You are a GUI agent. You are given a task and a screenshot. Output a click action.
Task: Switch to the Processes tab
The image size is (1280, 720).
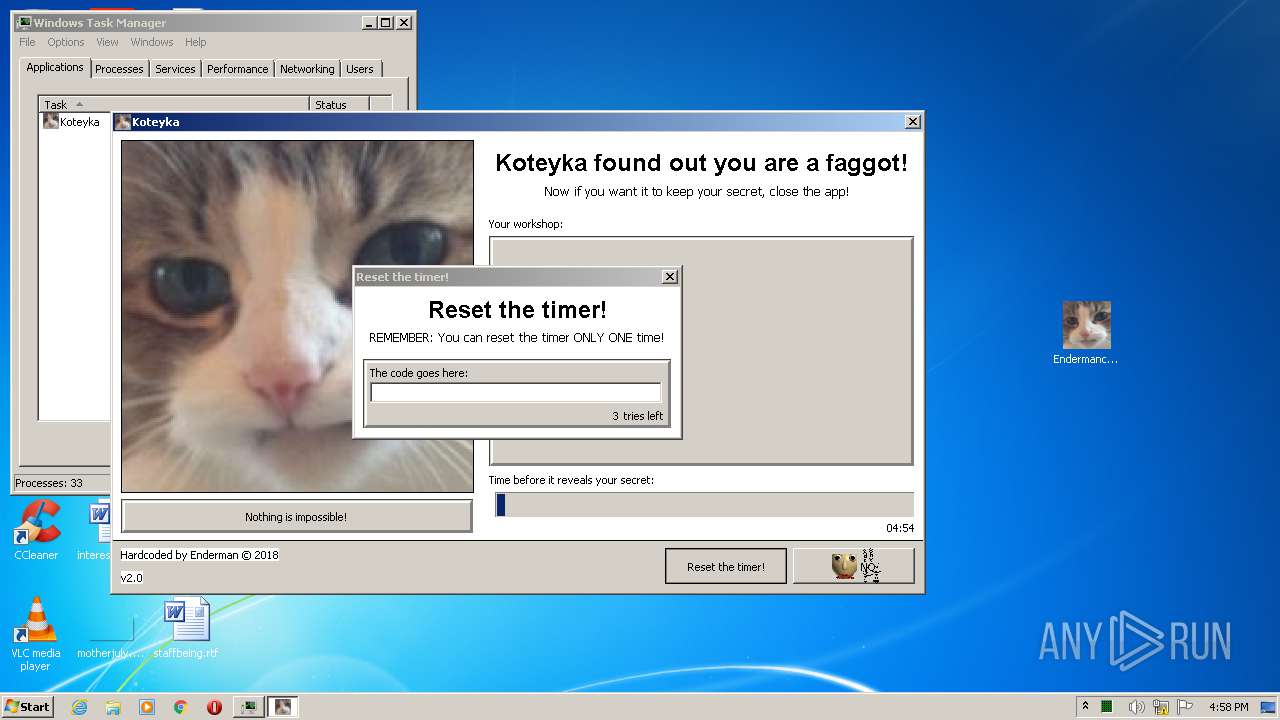119,69
